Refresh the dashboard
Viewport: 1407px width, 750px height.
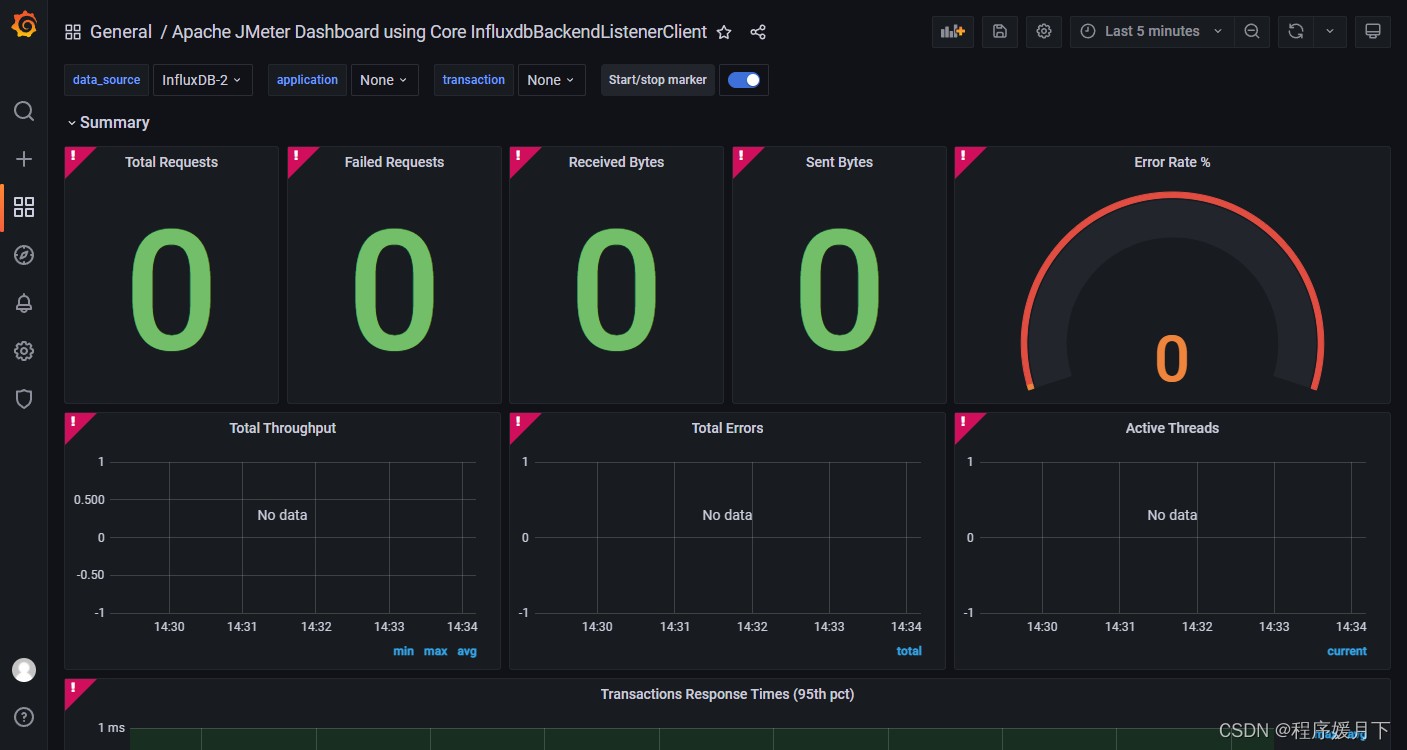coord(1296,32)
